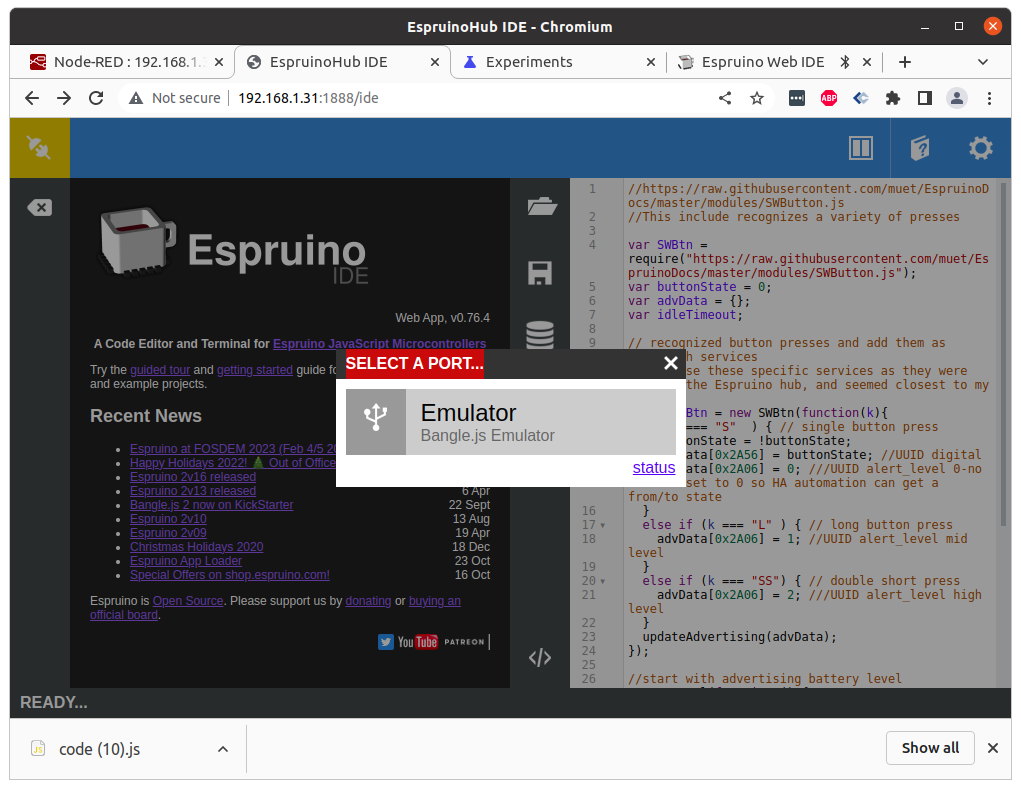Select the Bangle.js Emulator port
1021x789 pixels.
tap(510, 422)
